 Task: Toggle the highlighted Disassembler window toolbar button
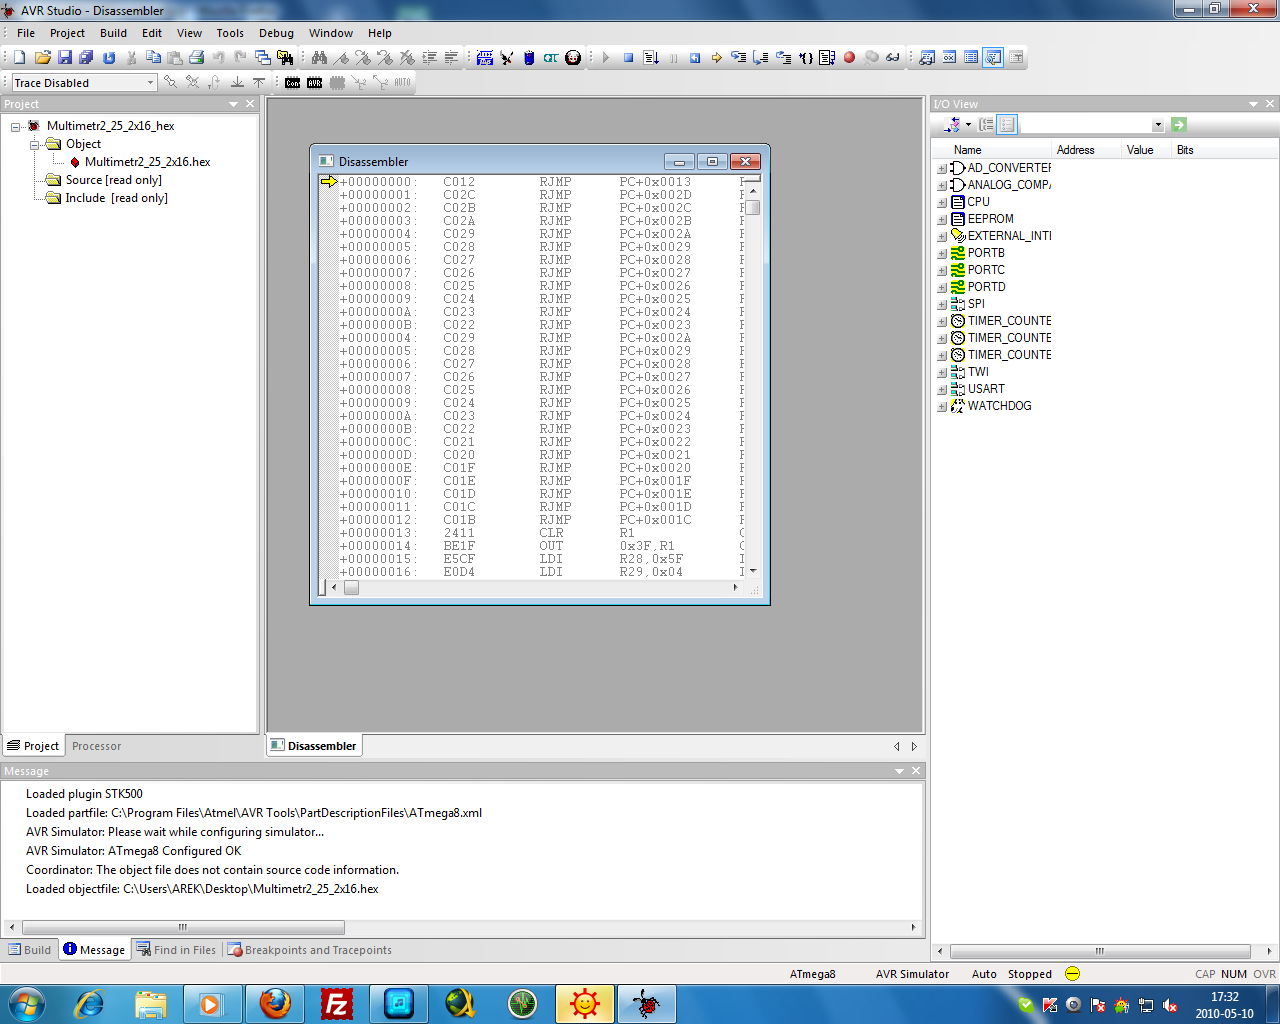(993, 58)
